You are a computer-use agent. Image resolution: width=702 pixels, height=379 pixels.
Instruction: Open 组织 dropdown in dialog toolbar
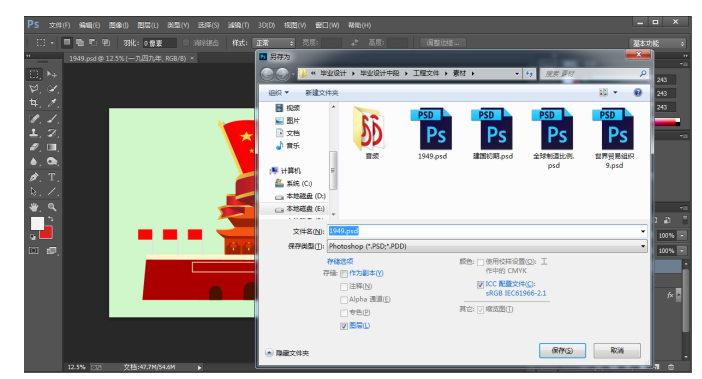coord(278,93)
